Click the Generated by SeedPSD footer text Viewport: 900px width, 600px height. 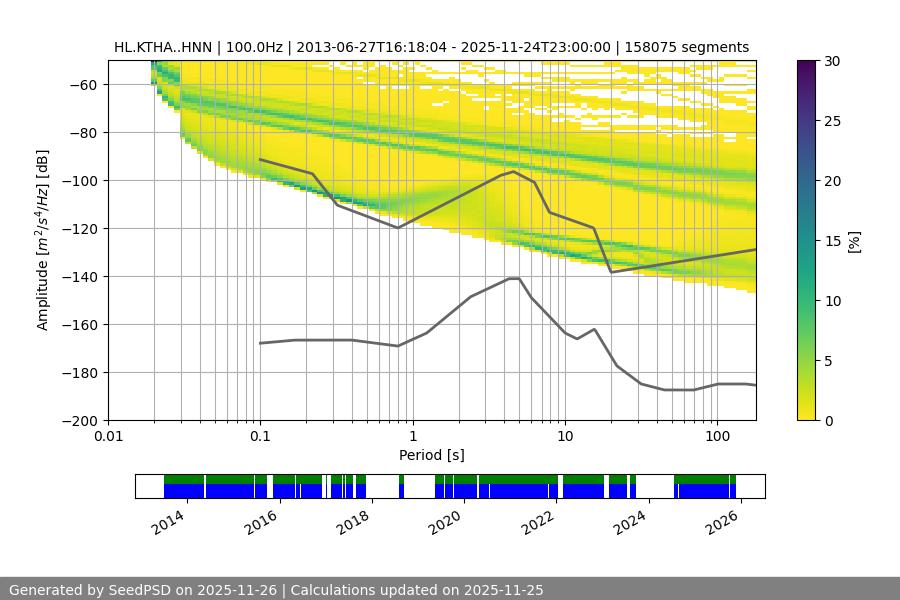[276, 590]
